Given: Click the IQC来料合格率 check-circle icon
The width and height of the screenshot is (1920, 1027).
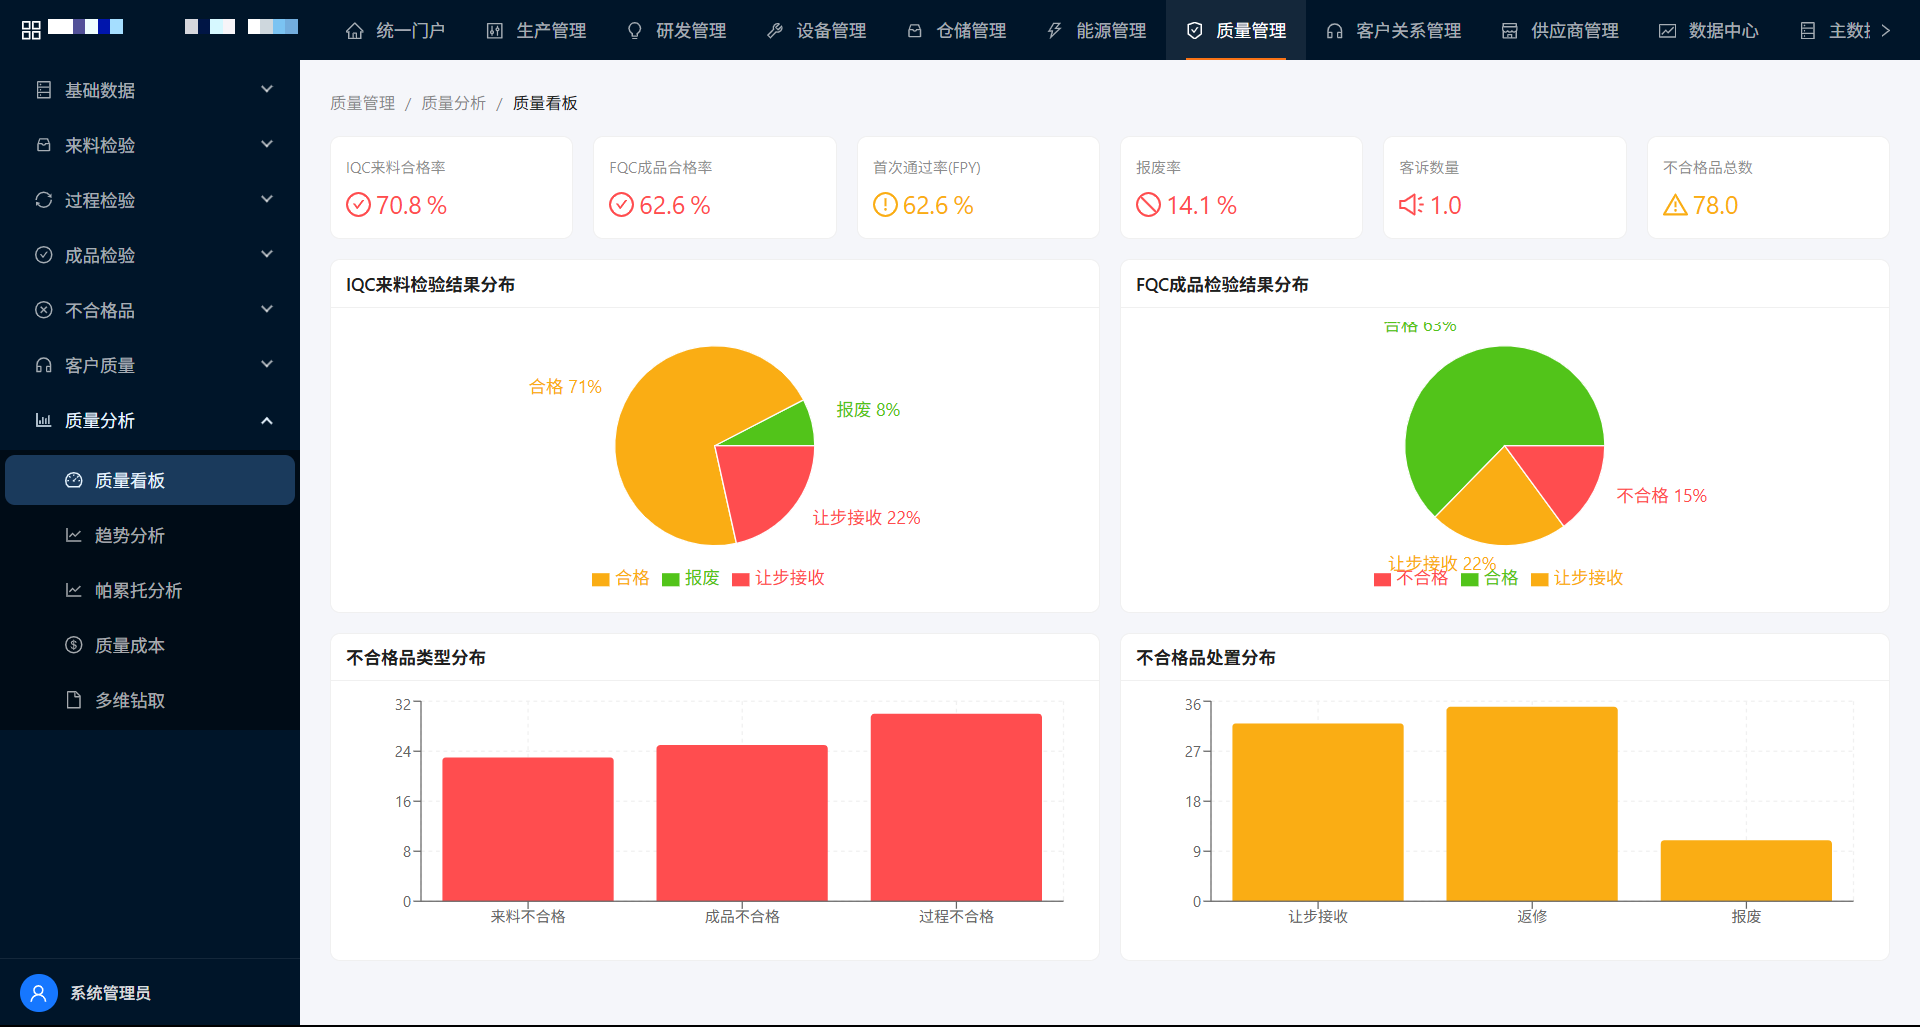Looking at the screenshot, I should pos(358,205).
